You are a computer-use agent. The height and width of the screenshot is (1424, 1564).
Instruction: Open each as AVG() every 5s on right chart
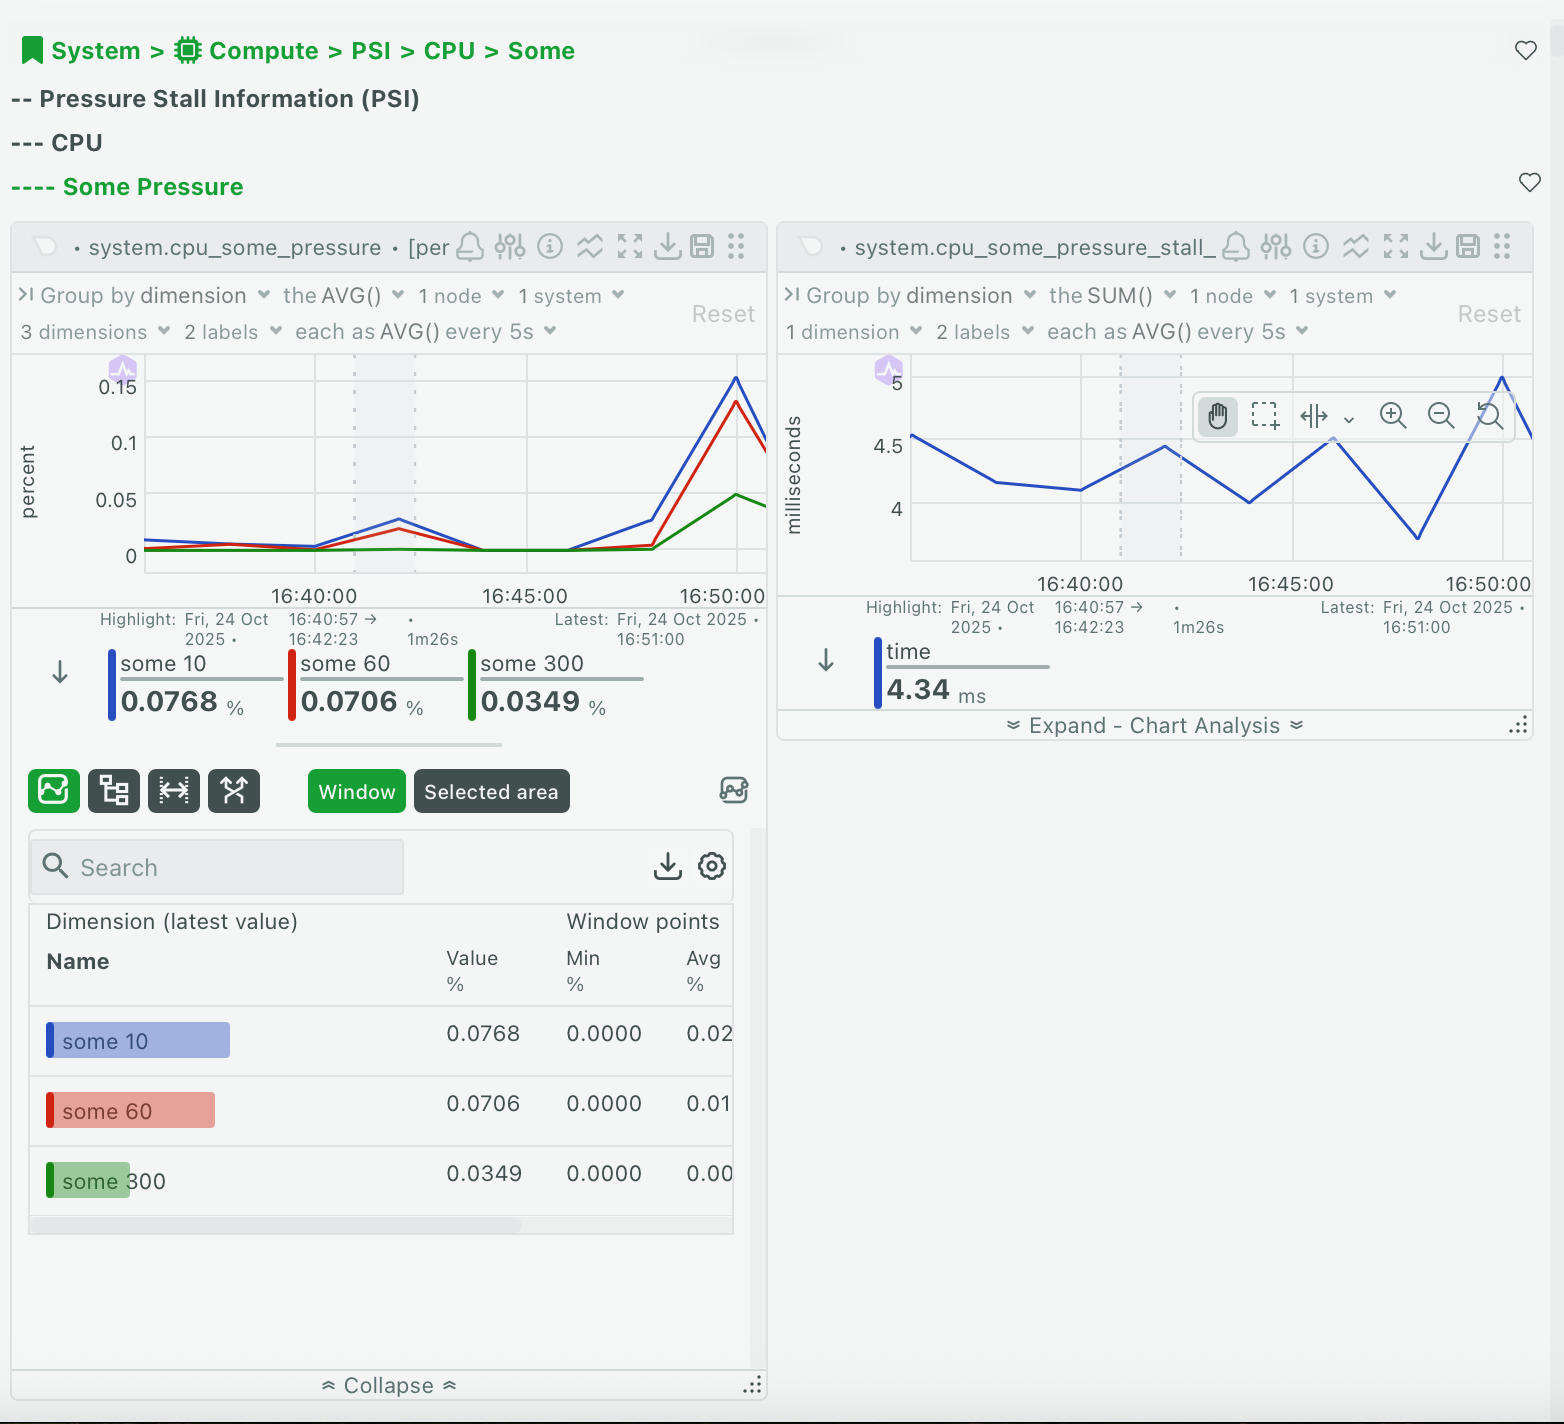click(x=1178, y=331)
